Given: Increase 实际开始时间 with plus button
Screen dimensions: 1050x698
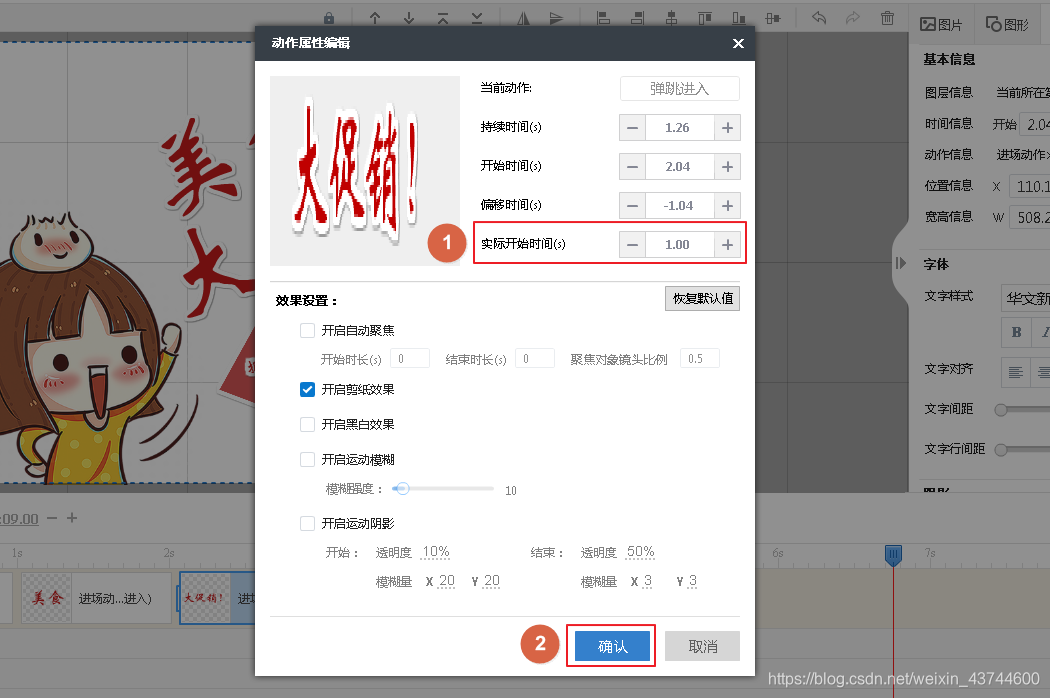Looking at the screenshot, I should coord(727,245).
